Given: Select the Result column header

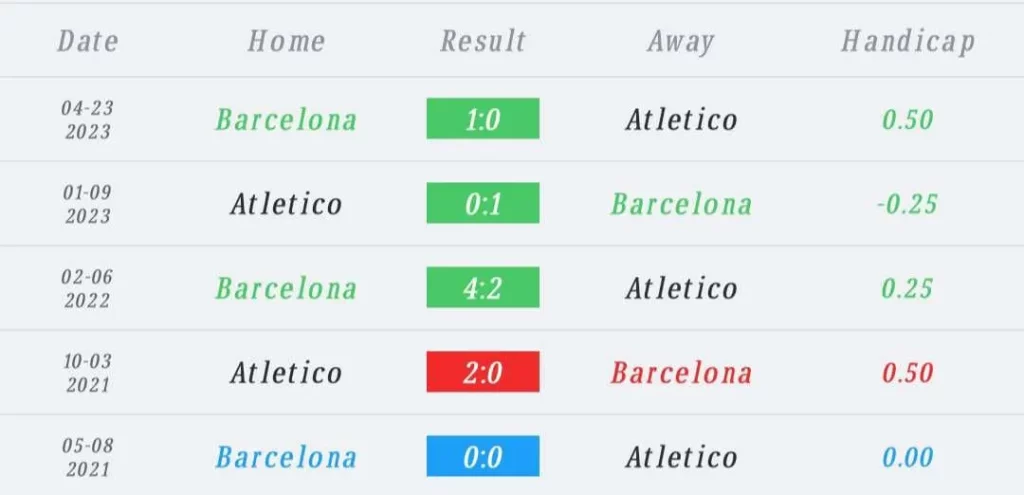Looking at the screenshot, I should point(483,40).
